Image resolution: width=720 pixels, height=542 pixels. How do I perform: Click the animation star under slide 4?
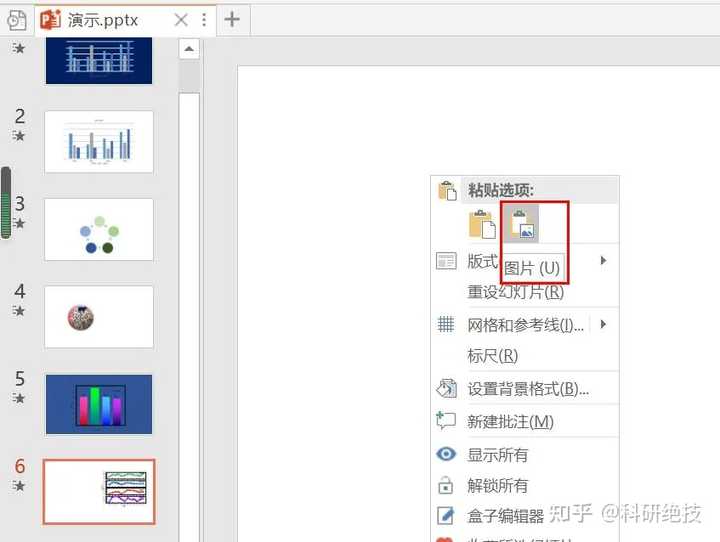[x=19, y=311]
